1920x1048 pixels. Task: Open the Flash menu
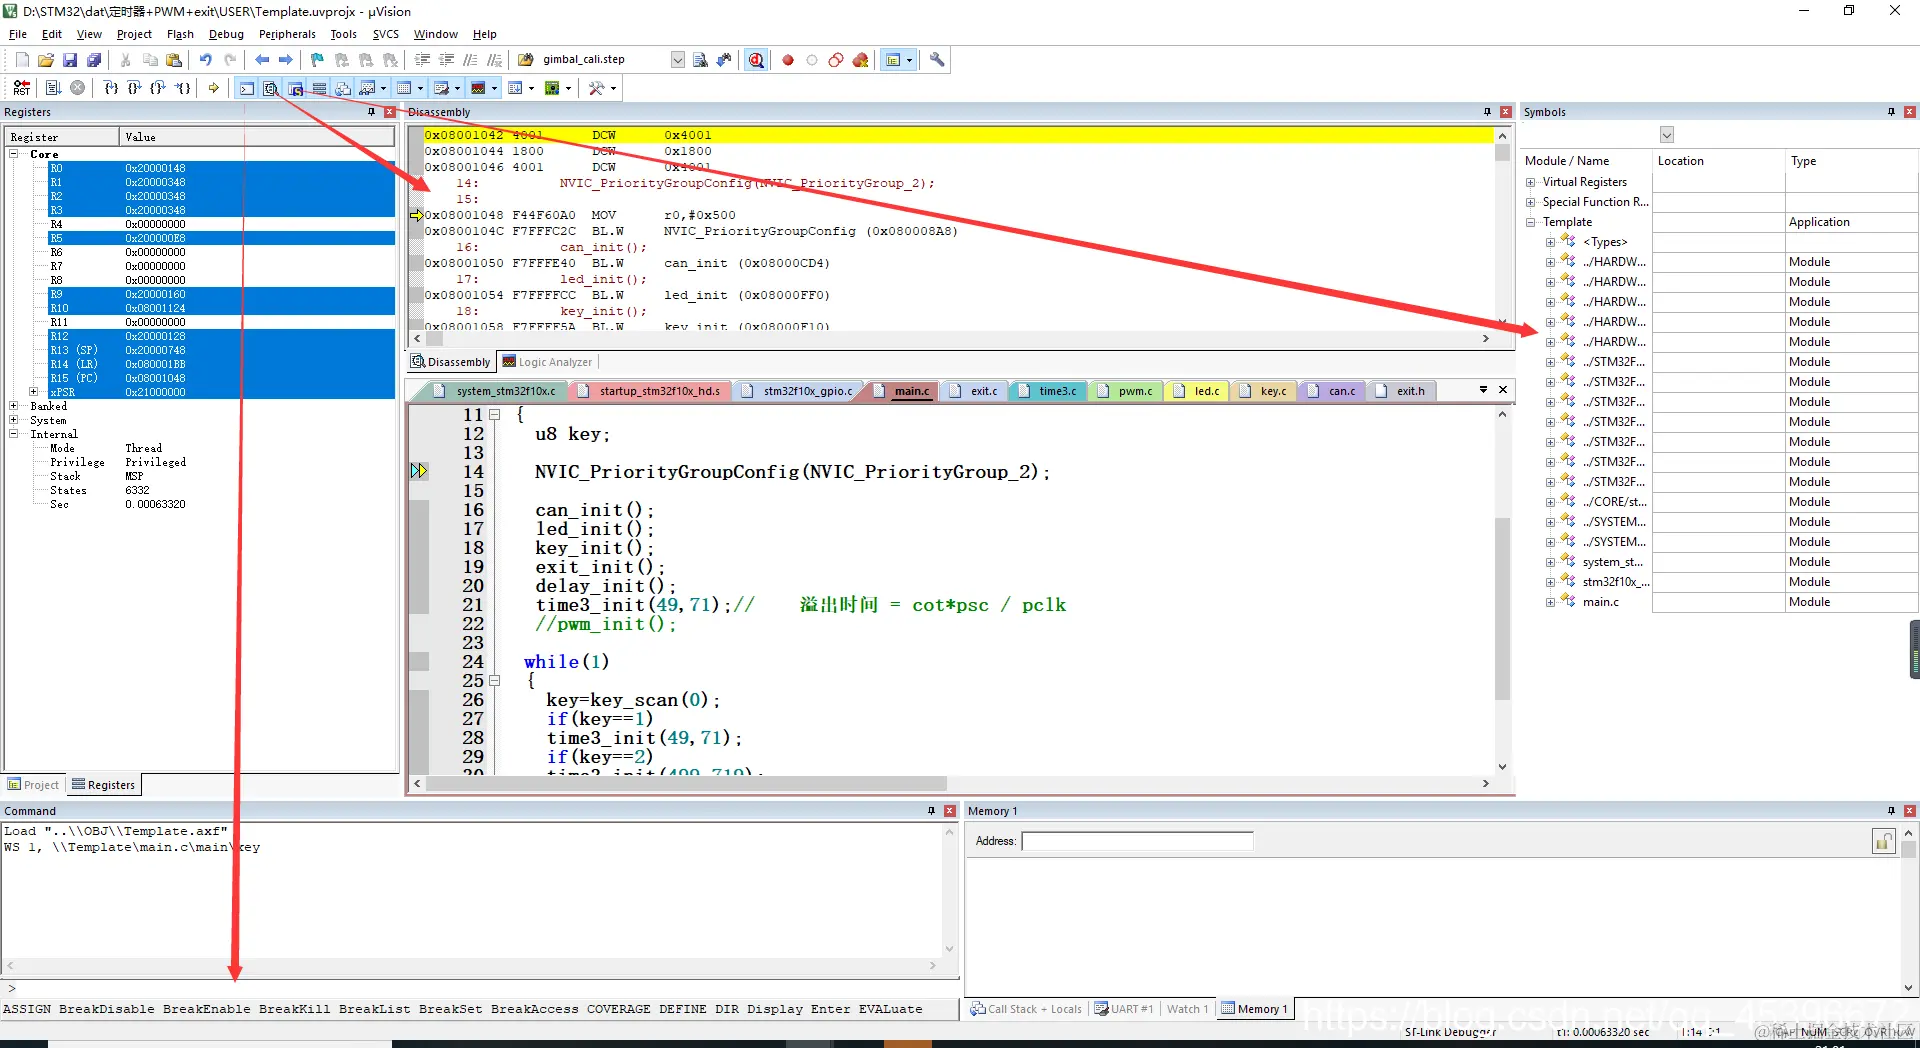180,34
